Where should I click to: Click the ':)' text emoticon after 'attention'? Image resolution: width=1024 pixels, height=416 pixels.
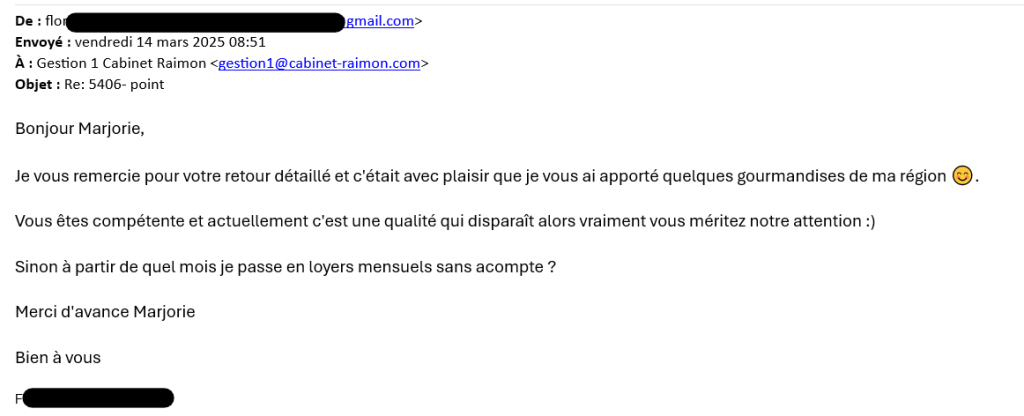click(x=869, y=221)
